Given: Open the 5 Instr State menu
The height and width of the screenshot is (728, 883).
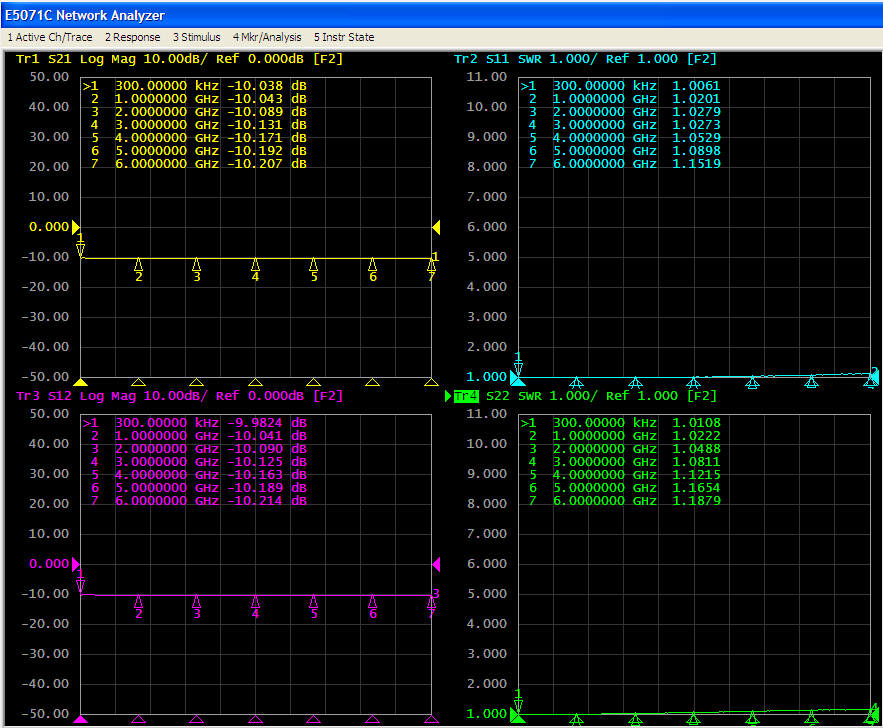Looking at the screenshot, I should pos(344,37).
